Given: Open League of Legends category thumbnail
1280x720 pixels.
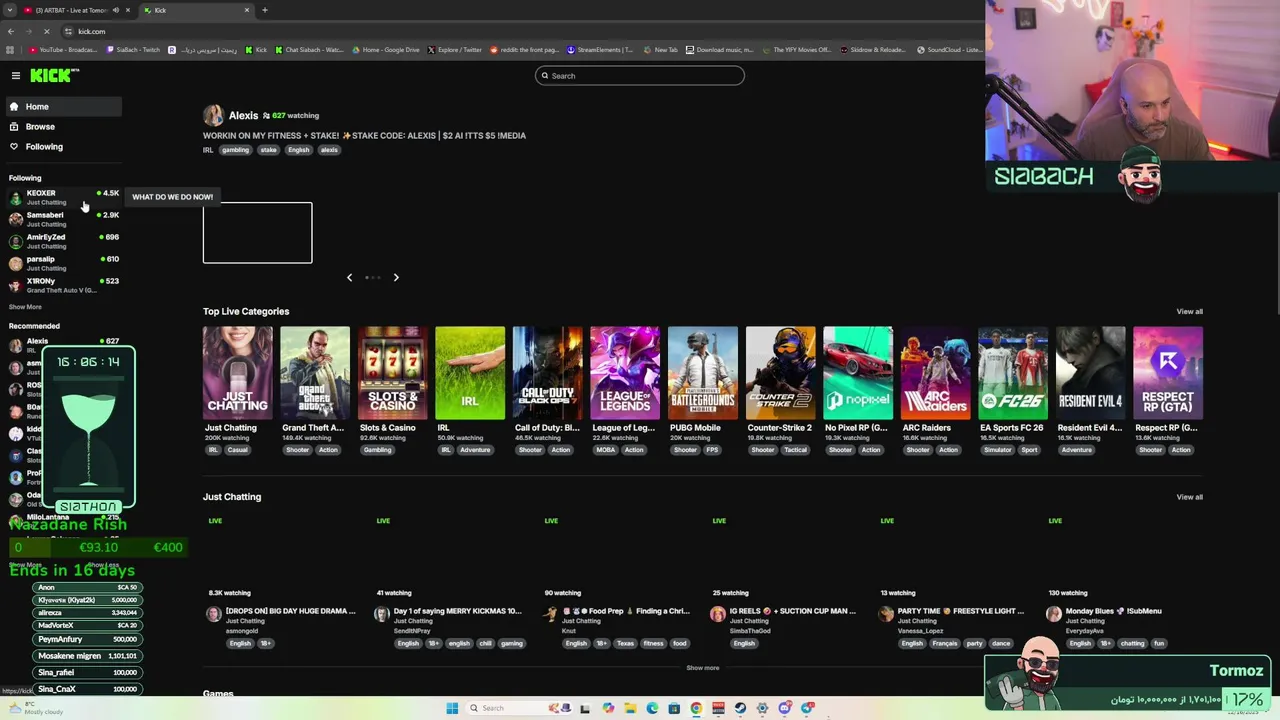Looking at the screenshot, I should 625,373.
